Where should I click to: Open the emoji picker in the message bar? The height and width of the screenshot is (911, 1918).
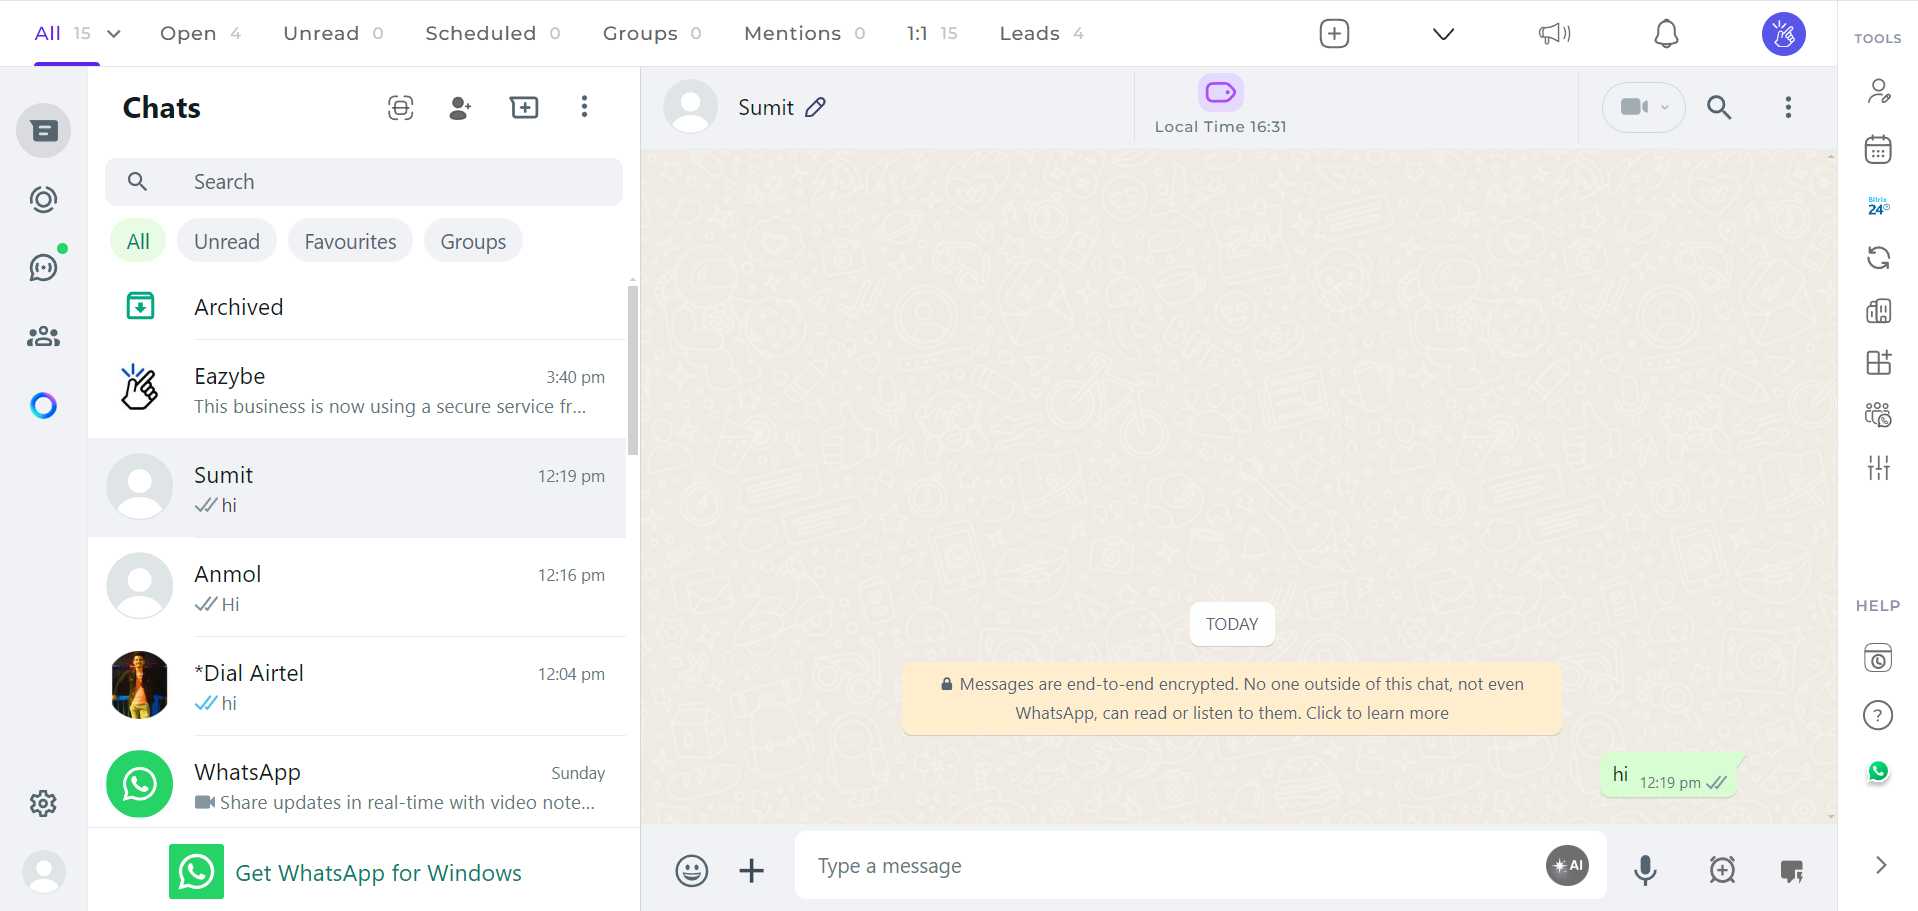[691, 870]
